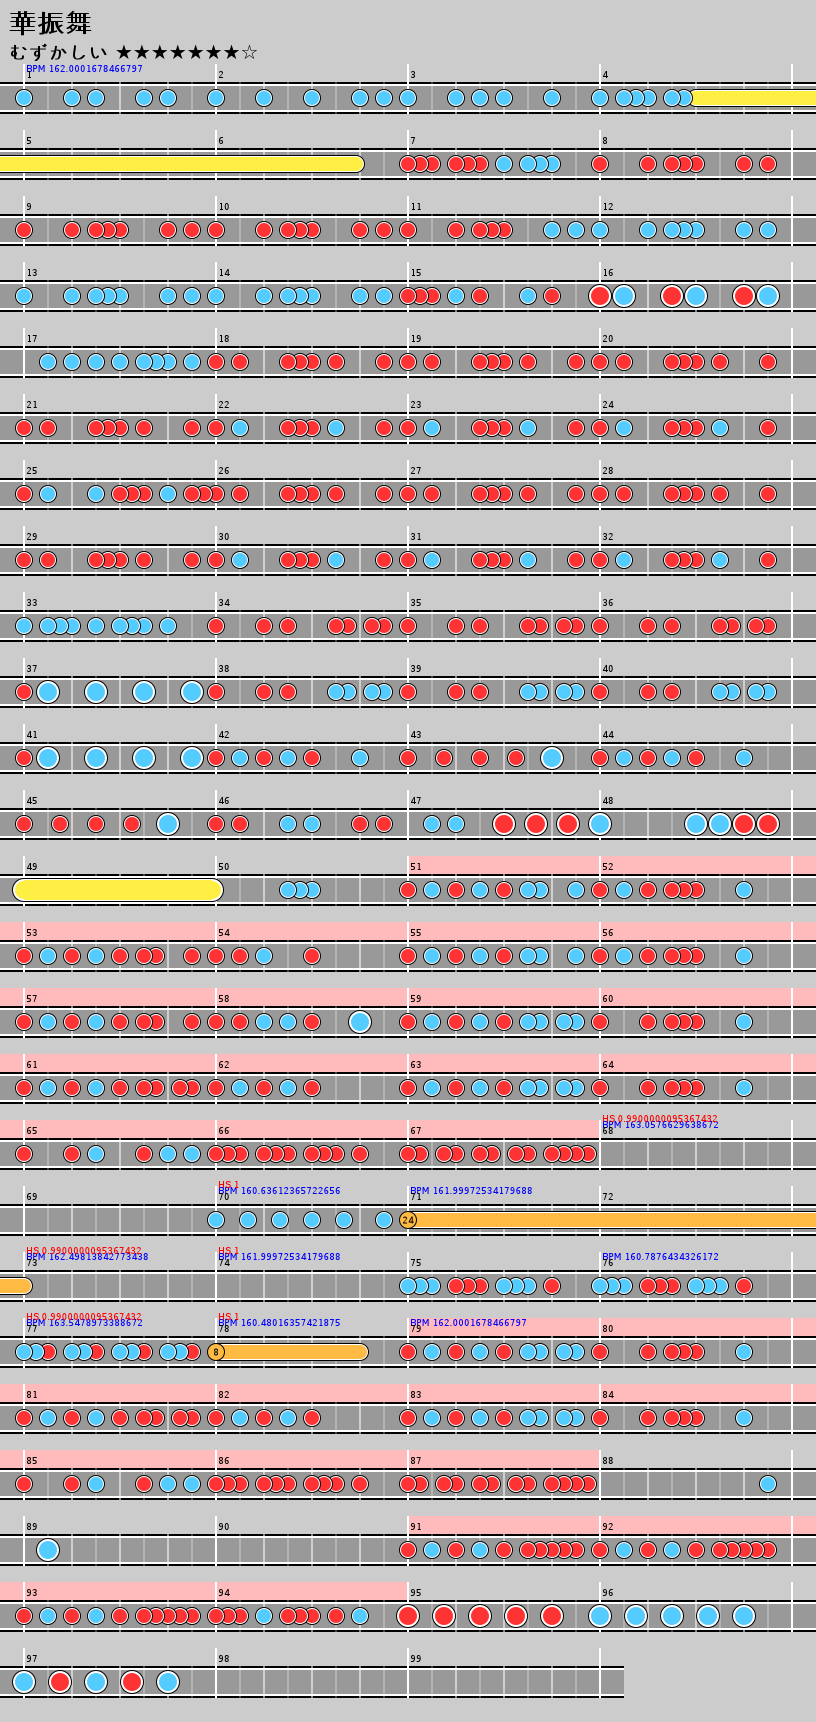The height and width of the screenshot is (1722, 816).
Task: Click the yellow drumroll in measure 49
Action: (x=118, y=890)
